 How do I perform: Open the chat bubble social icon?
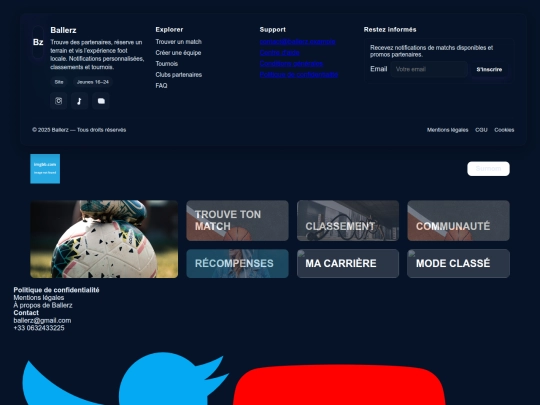(x=101, y=101)
